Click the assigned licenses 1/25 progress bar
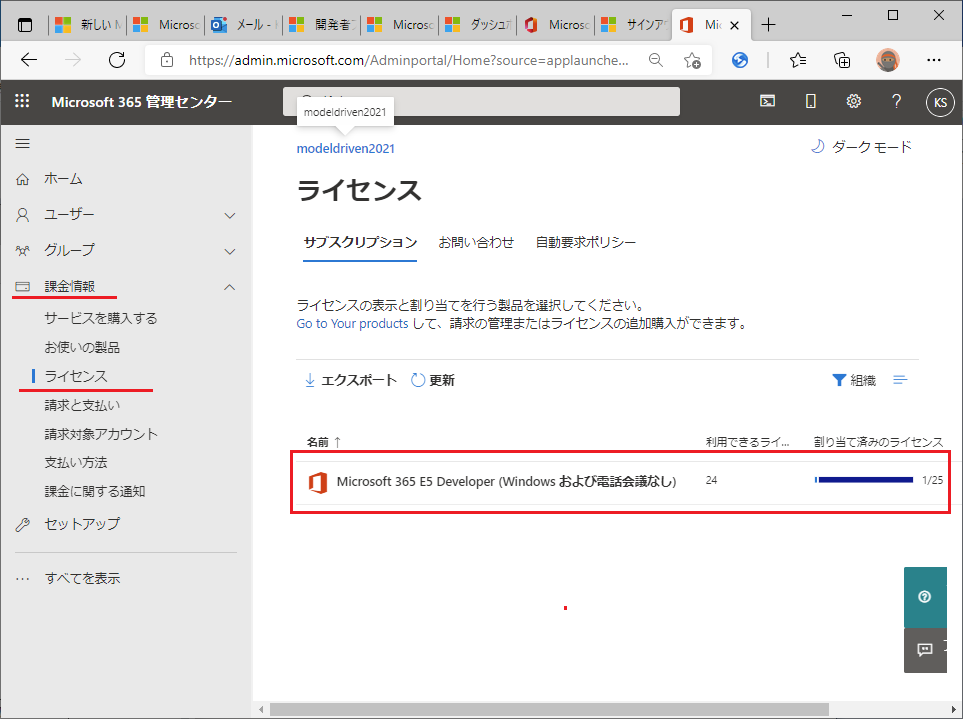 [x=864, y=480]
